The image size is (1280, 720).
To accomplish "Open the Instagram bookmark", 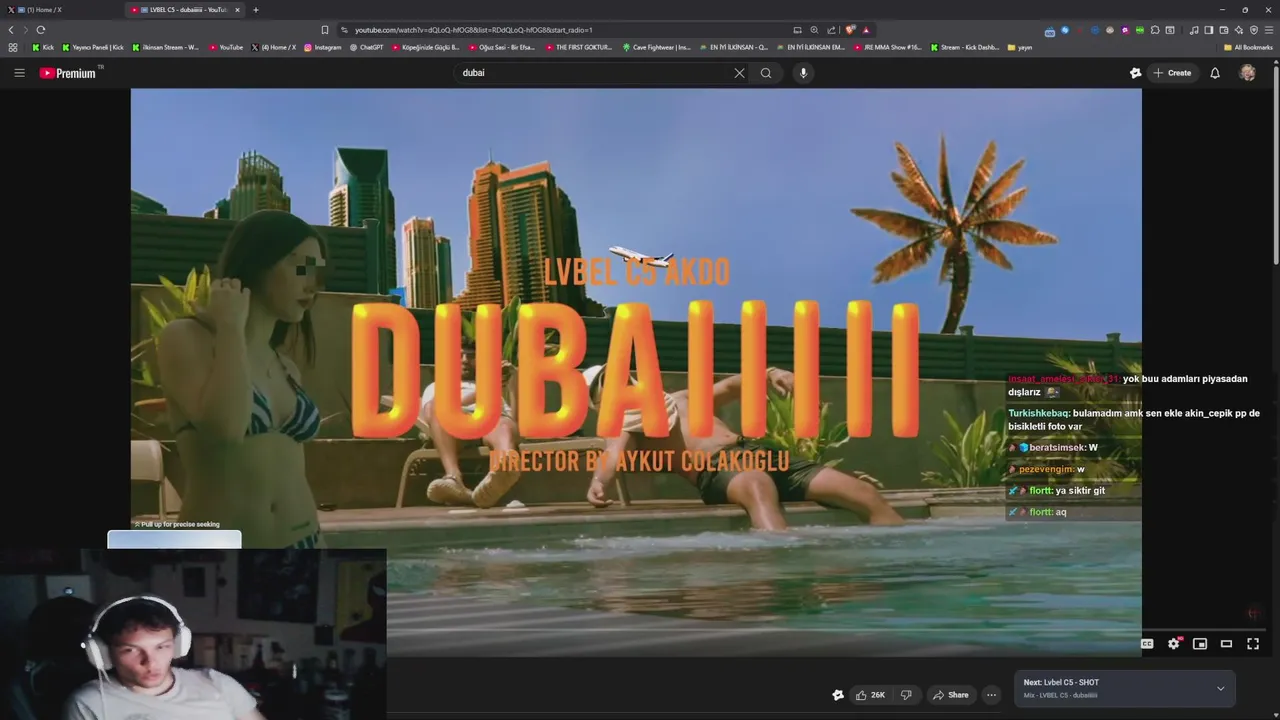I will coord(322,47).
